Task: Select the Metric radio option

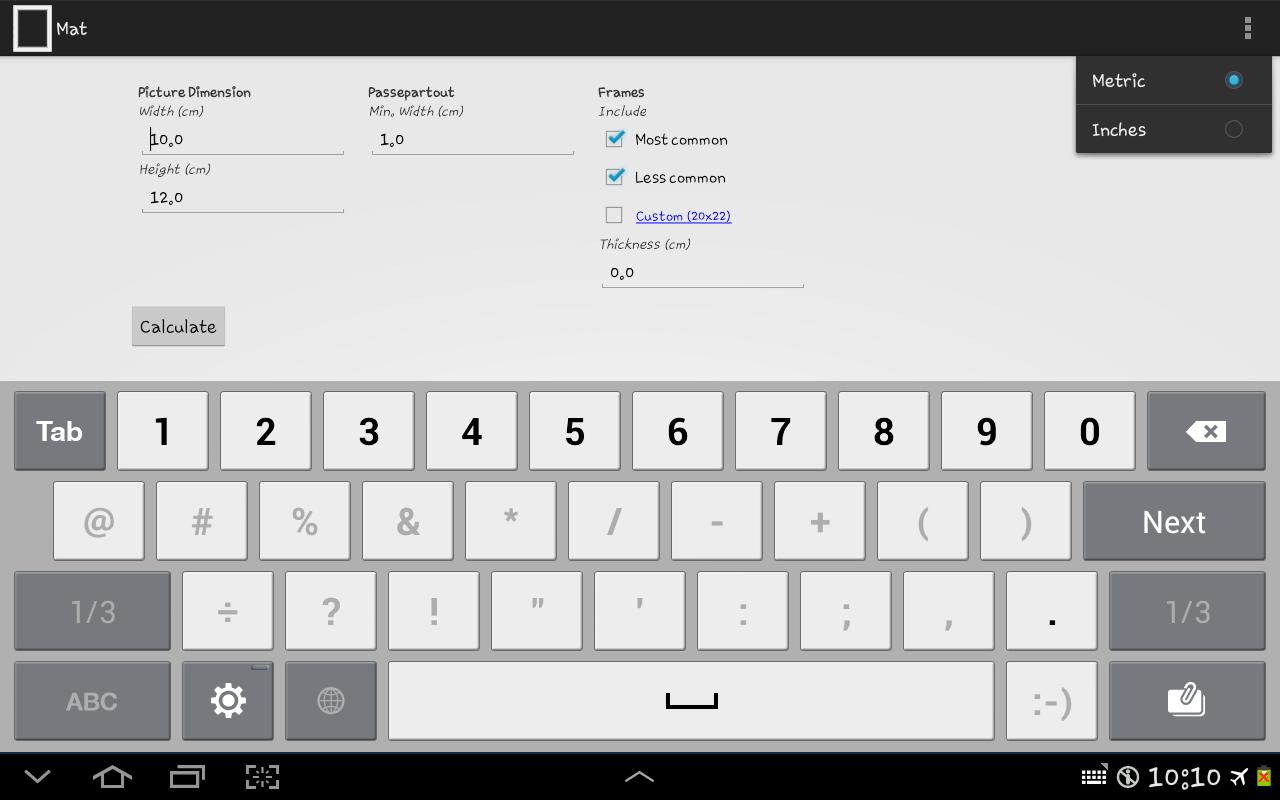Action: 1174,81
